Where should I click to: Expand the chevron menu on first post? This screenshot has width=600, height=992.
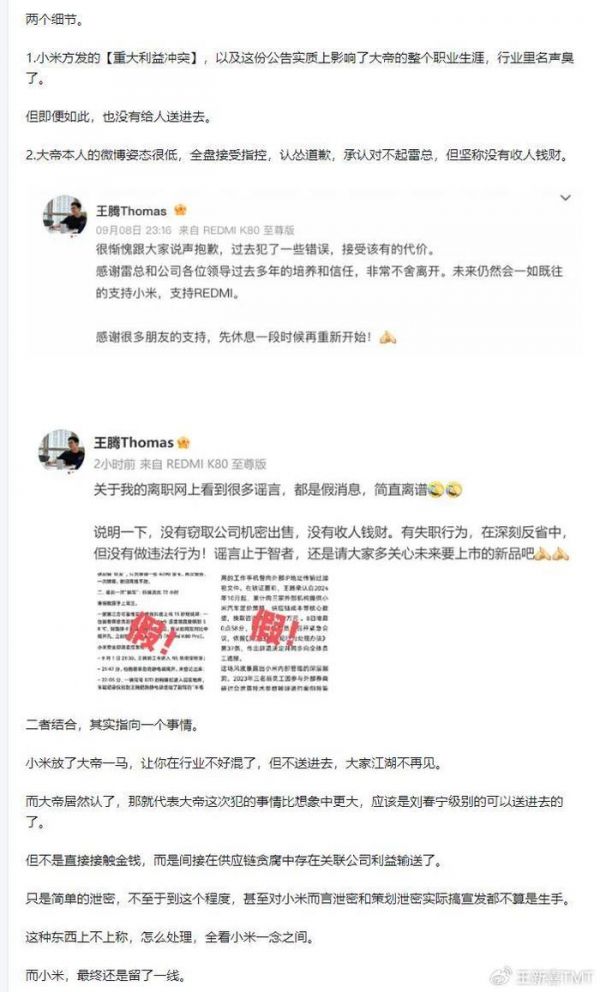tap(565, 198)
